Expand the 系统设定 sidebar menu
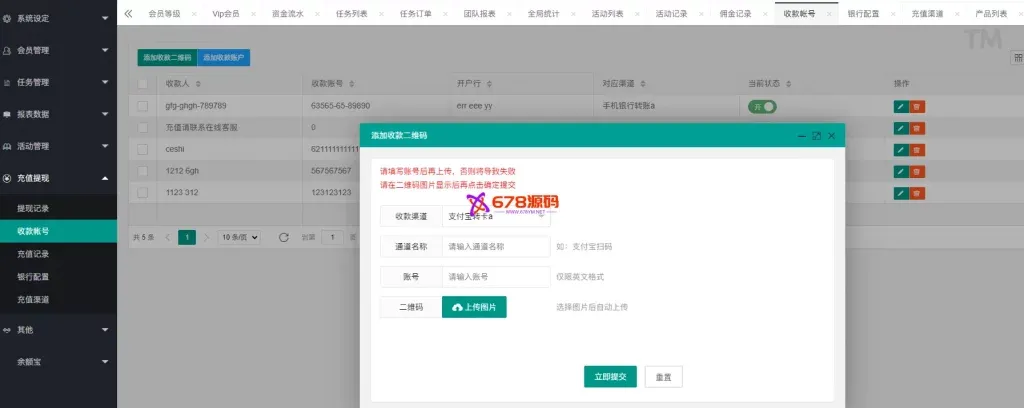 pyautogui.click(x=58, y=17)
